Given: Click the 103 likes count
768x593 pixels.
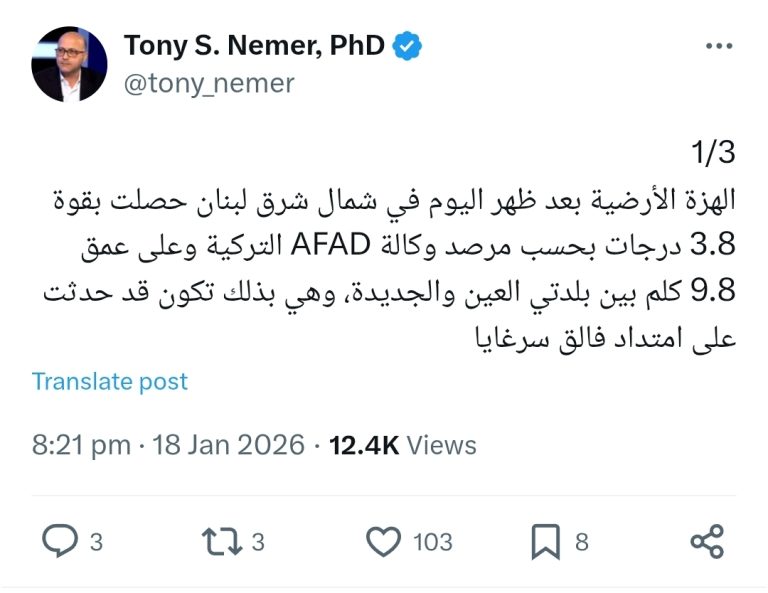Looking at the screenshot, I should pyautogui.click(x=432, y=542).
